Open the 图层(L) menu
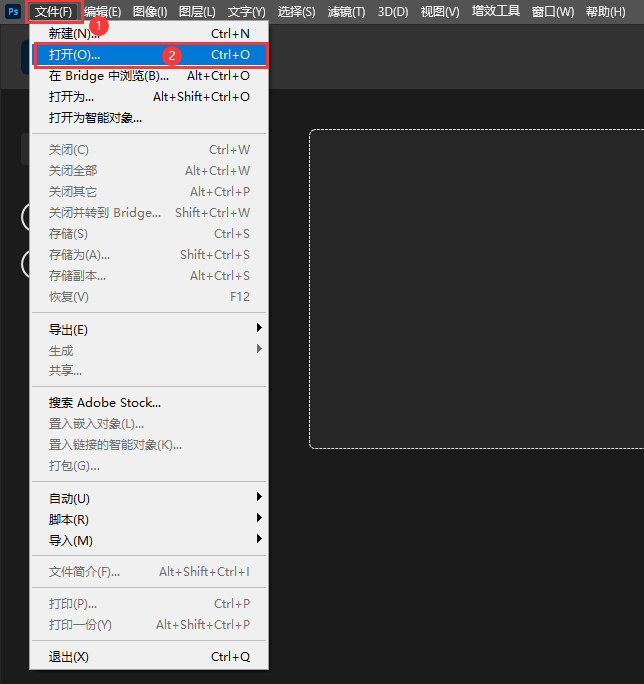644x684 pixels. (197, 12)
